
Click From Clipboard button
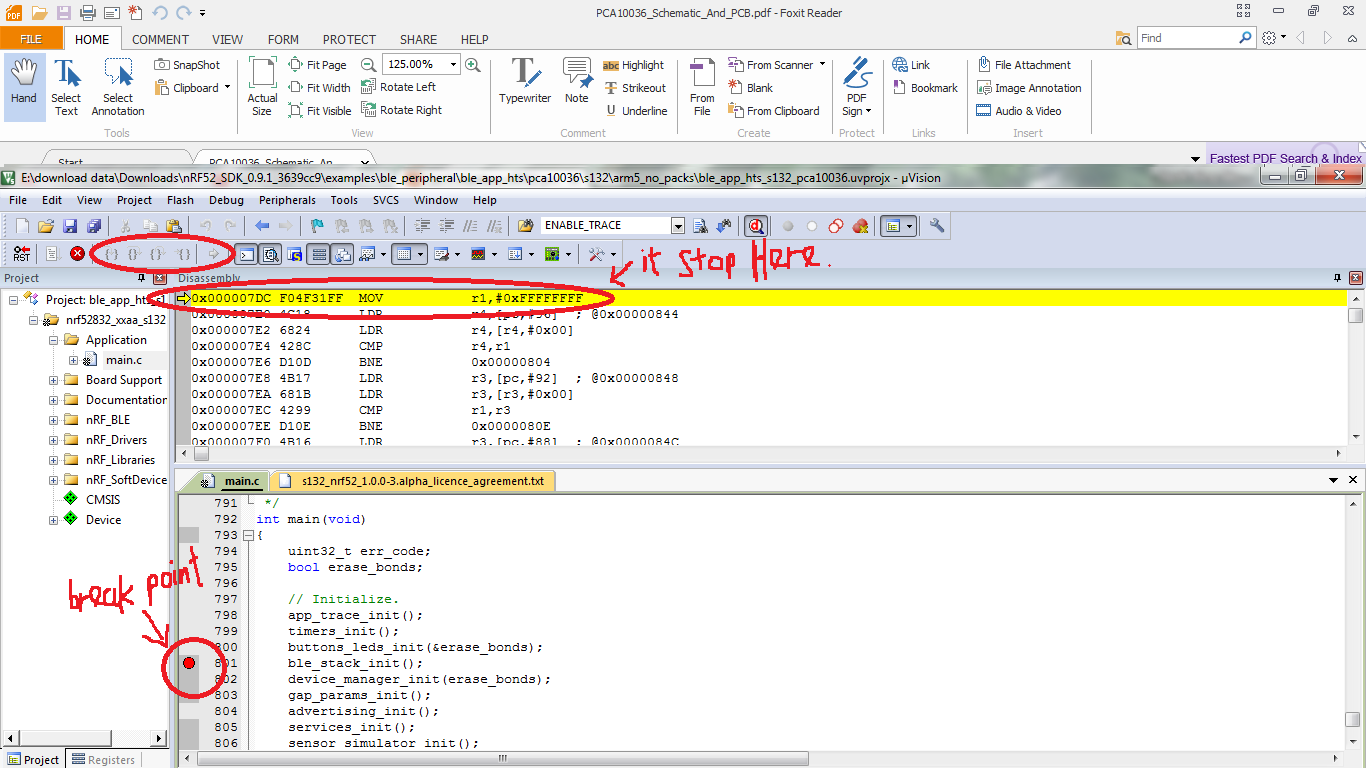click(x=774, y=111)
